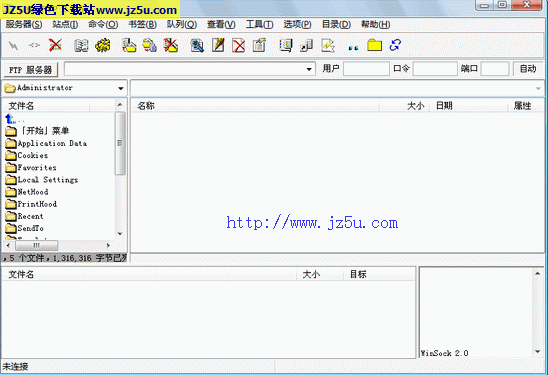The height and width of the screenshot is (375, 548).
Task: Click local pane scroll up arrow
Action: 120,104
